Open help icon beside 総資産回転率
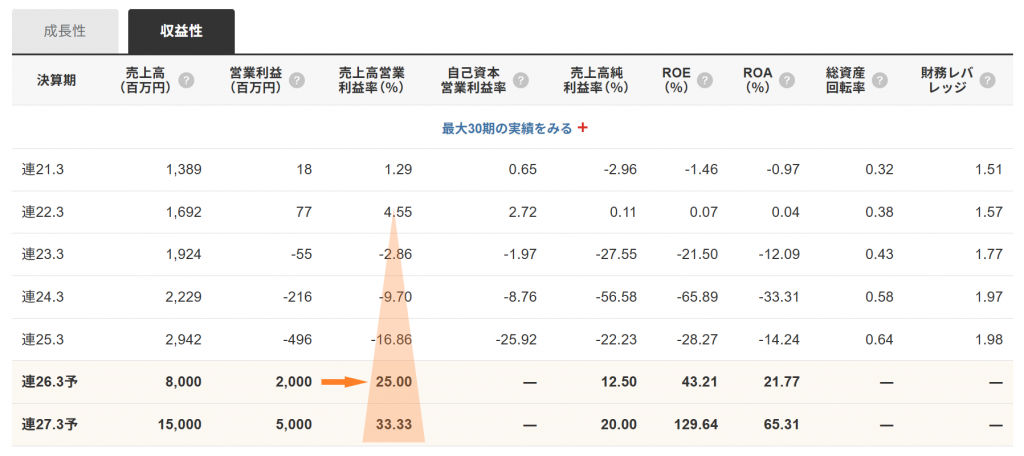The width and height of the screenshot is (1024, 456). point(880,80)
